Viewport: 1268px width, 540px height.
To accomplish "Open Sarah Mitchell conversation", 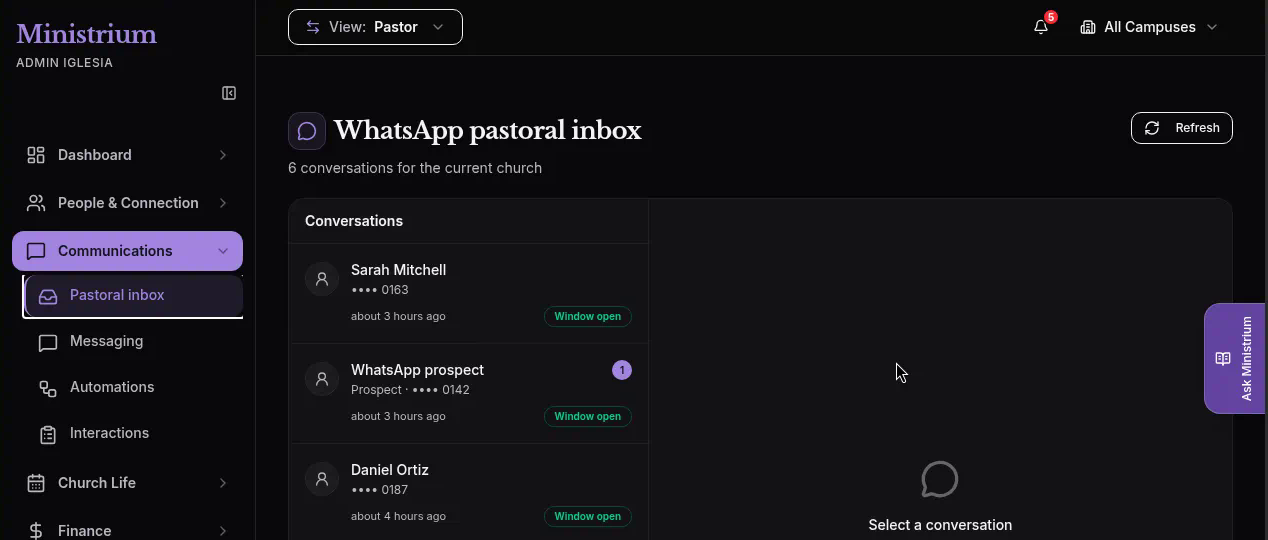I will [x=469, y=293].
